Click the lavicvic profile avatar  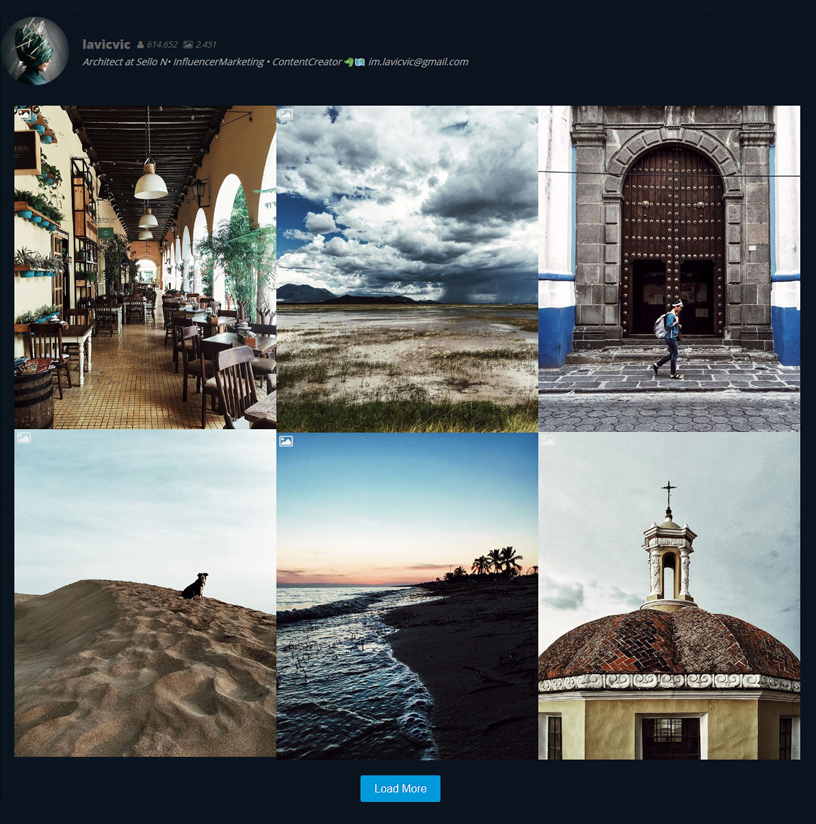[35, 51]
